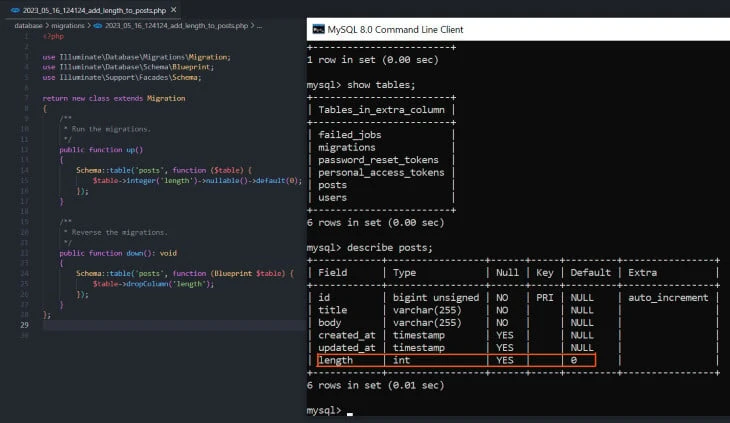Click the 'Extra' column header
730x423 pixels.
642,273
